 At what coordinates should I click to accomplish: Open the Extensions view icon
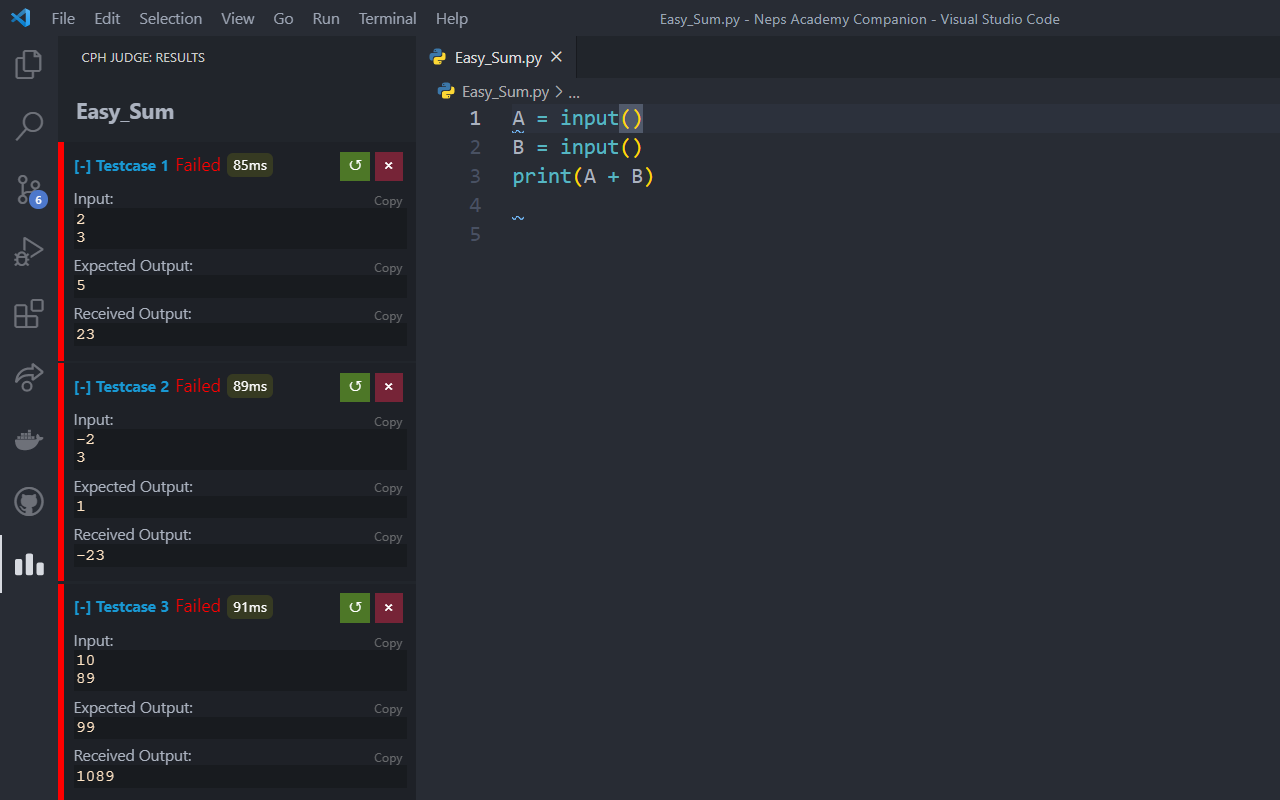point(29,314)
